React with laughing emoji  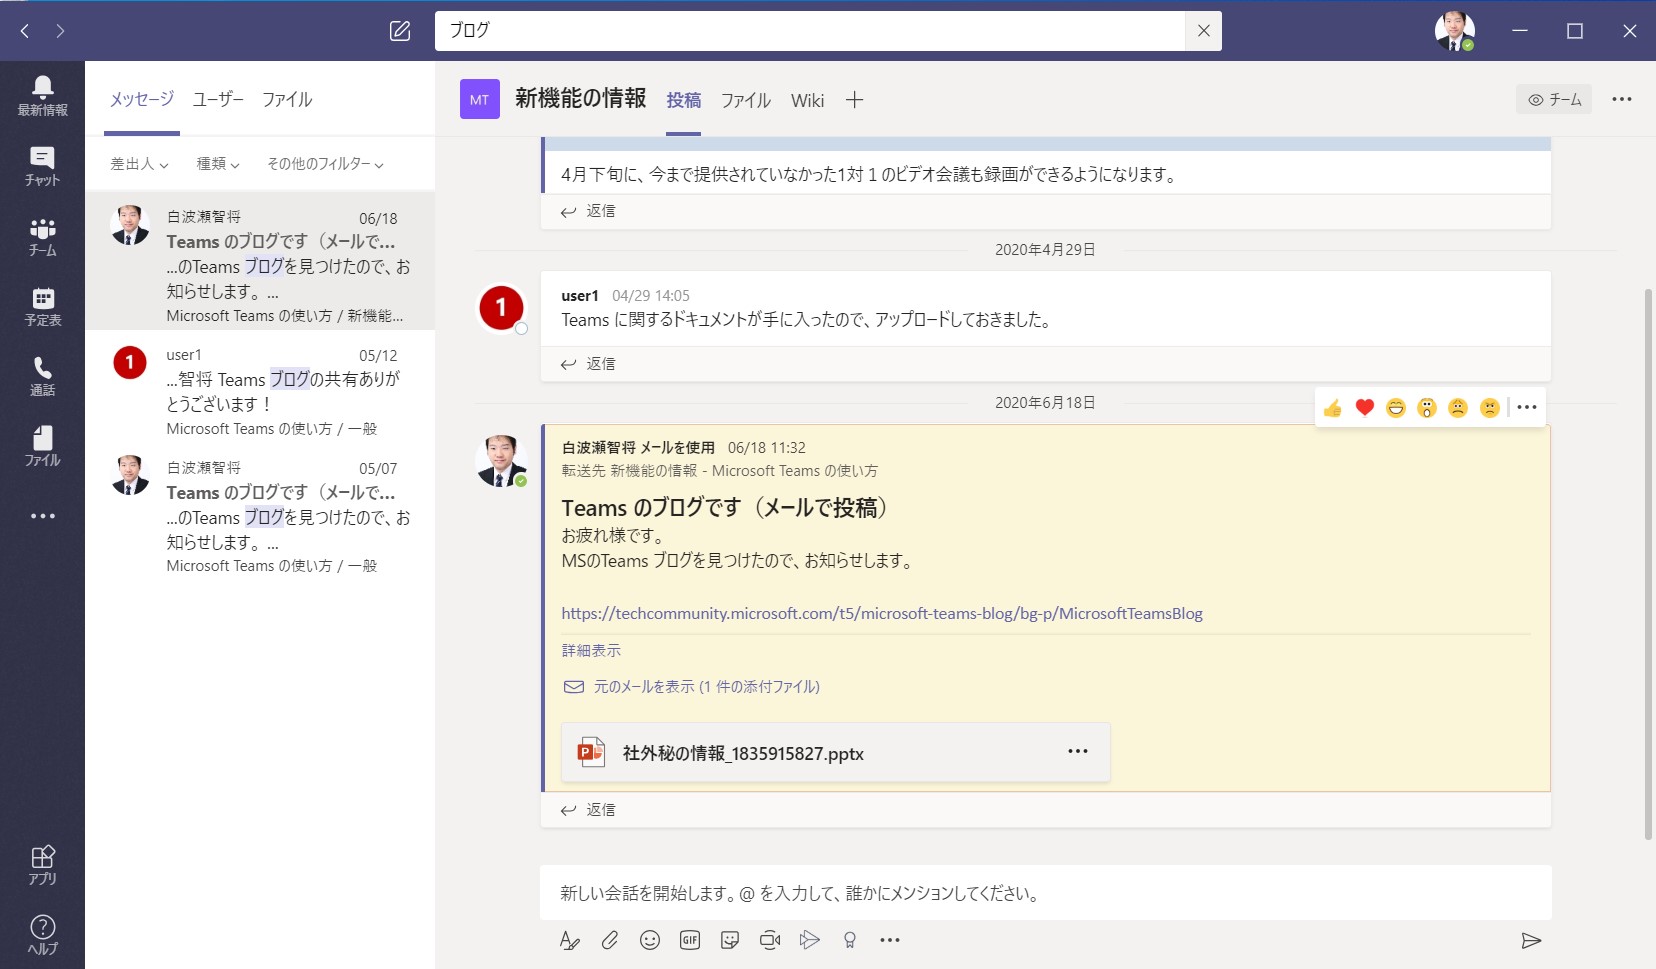click(x=1396, y=407)
